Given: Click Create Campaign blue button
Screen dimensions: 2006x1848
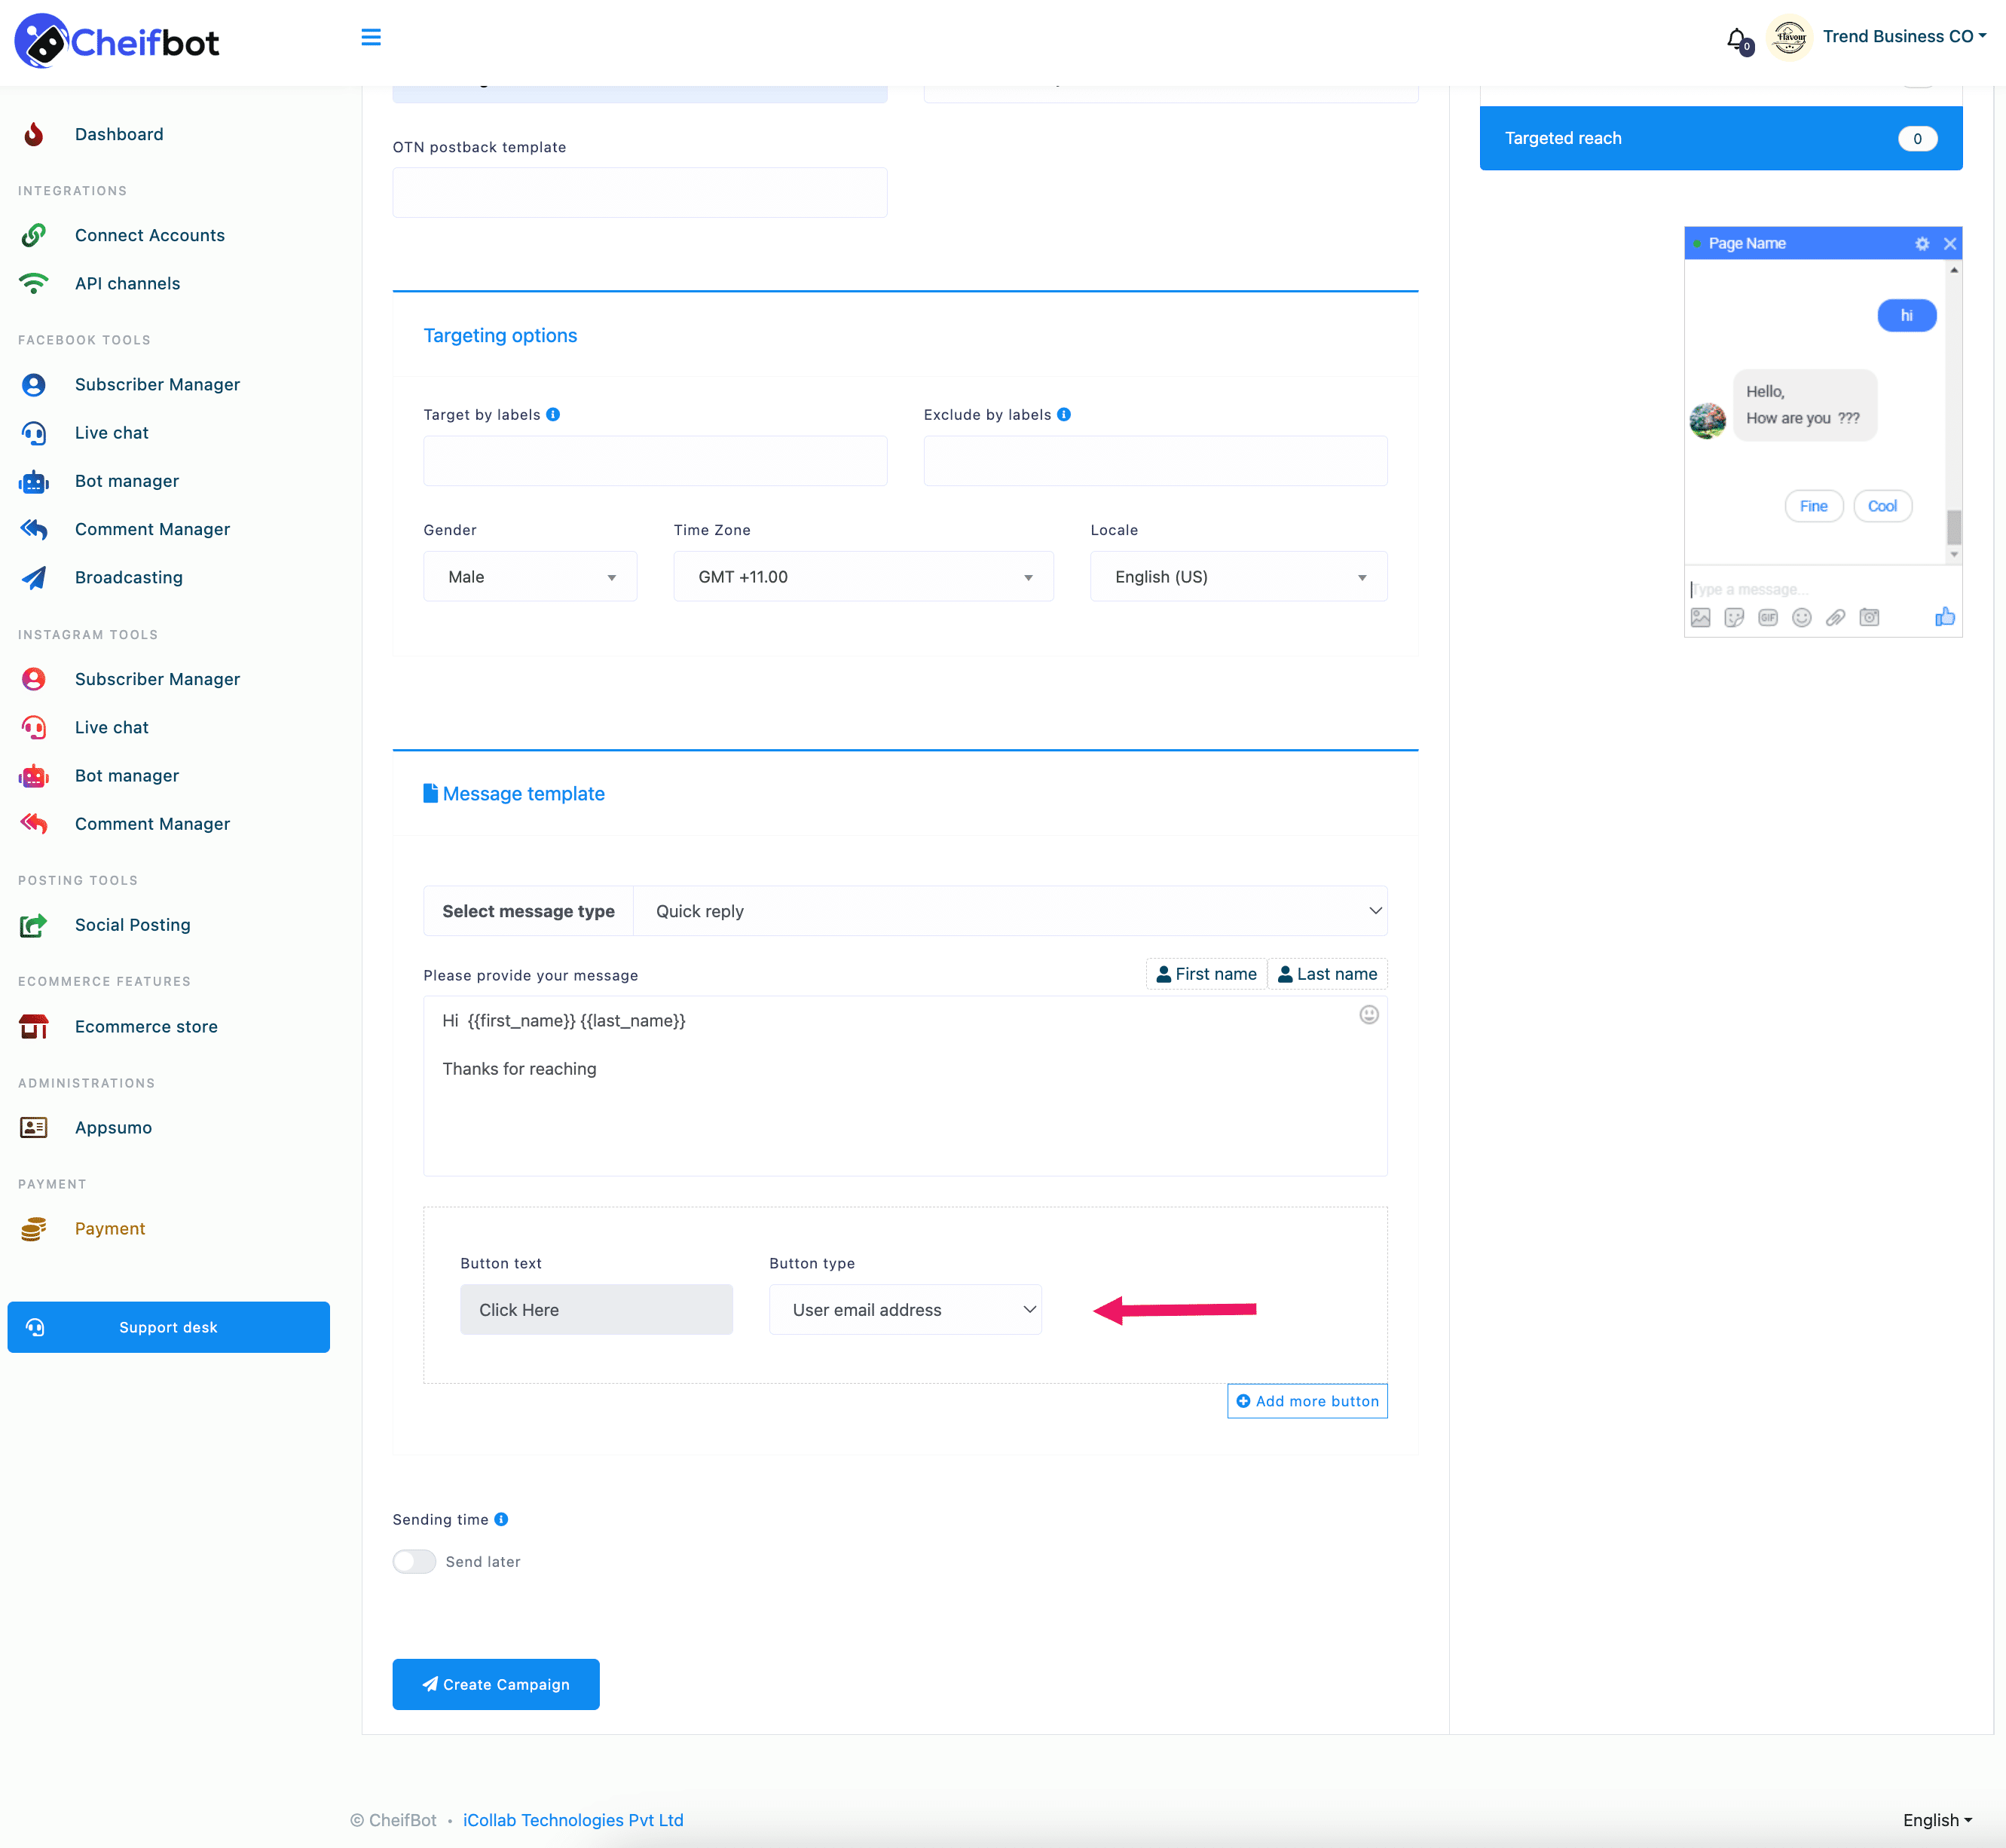Looking at the screenshot, I should click(x=497, y=1684).
